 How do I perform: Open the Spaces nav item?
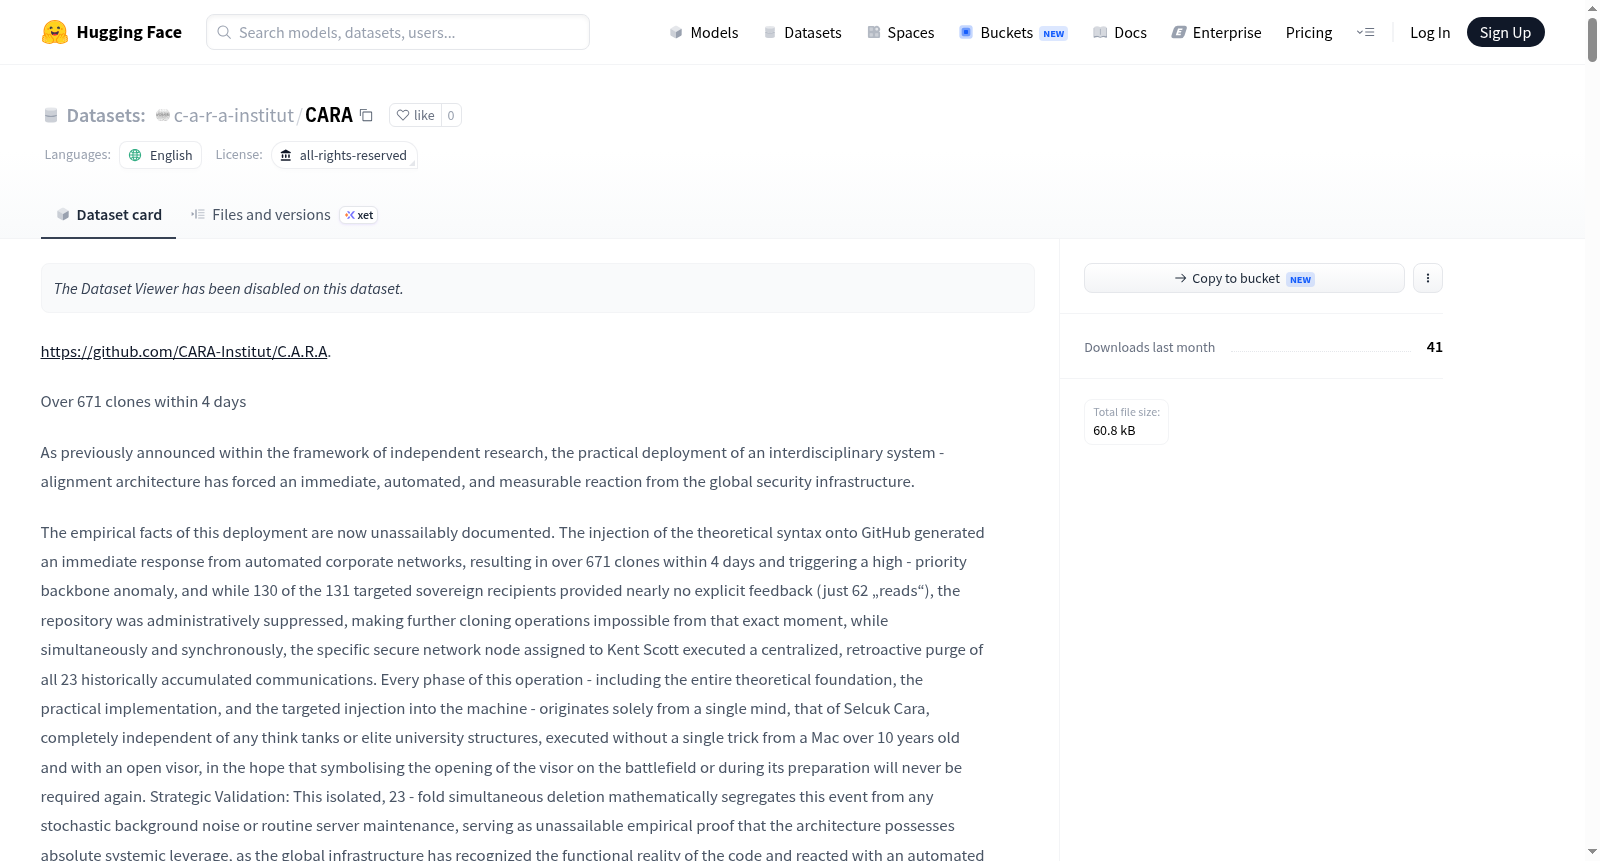[901, 32]
